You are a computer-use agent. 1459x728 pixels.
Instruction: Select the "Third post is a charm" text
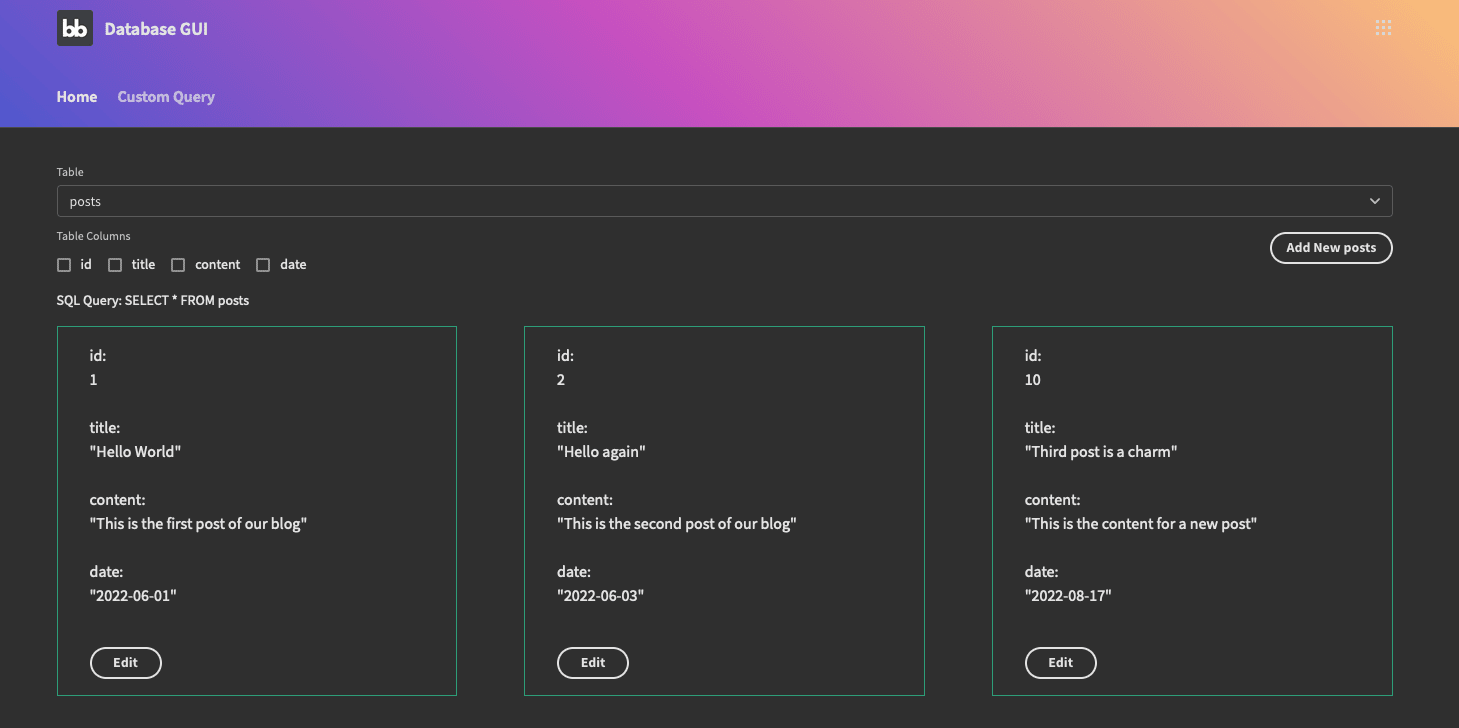pyautogui.click(x=1101, y=452)
